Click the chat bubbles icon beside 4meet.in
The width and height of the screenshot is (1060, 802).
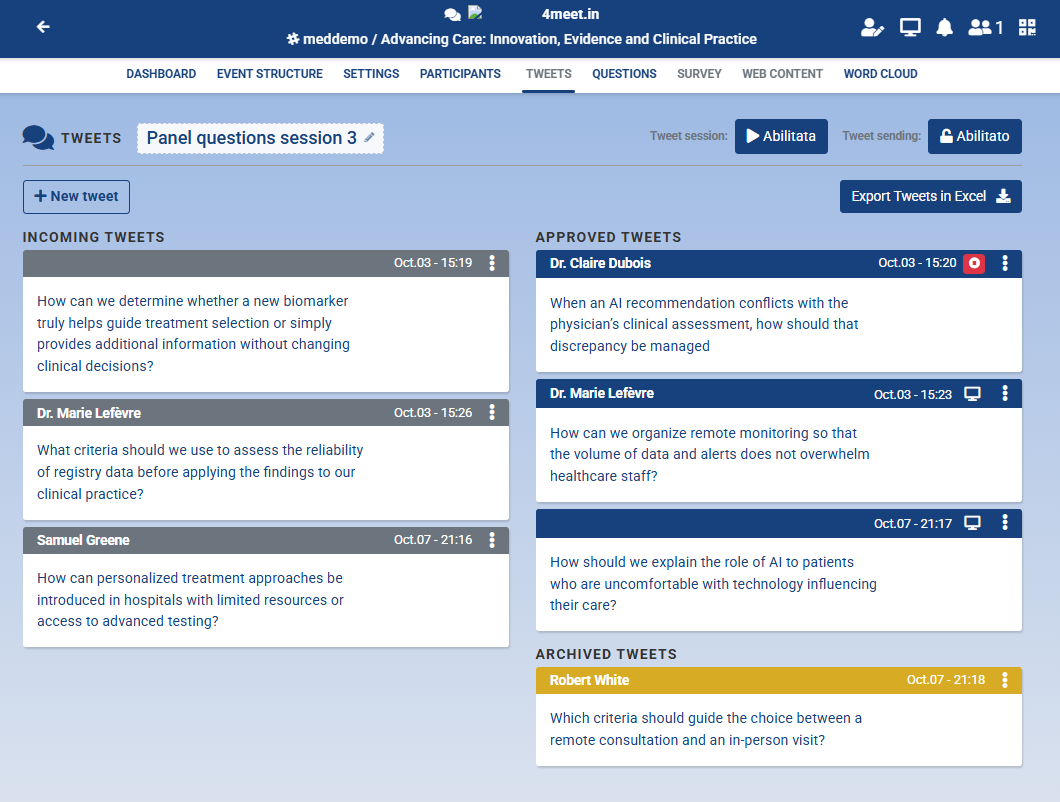pos(452,14)
